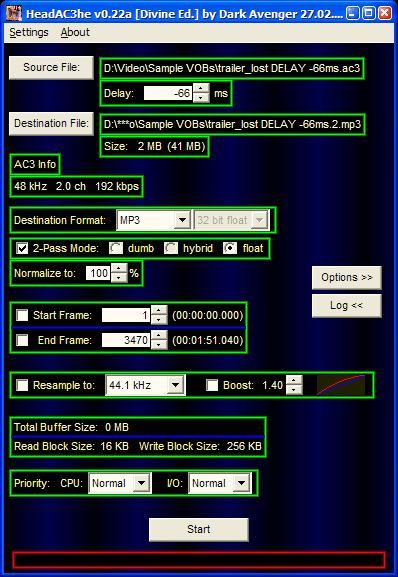Select the hybrid 2-pass mode
Viewport: 398px width, 577px height.
171,248
